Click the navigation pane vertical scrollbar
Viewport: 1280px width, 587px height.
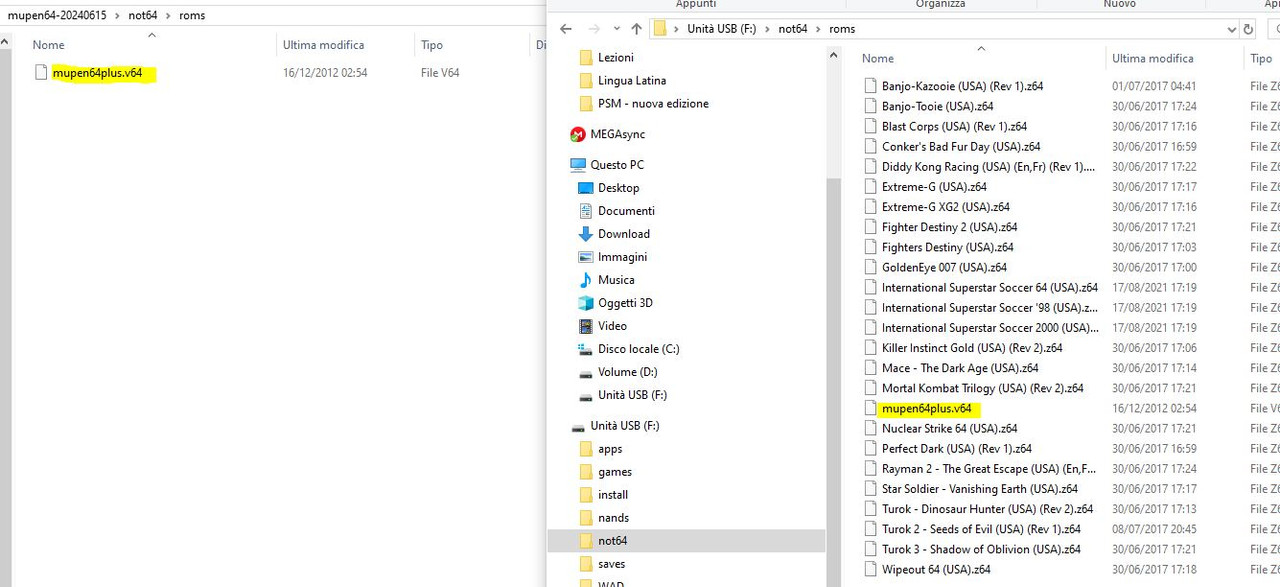click(x=834, y=380)
